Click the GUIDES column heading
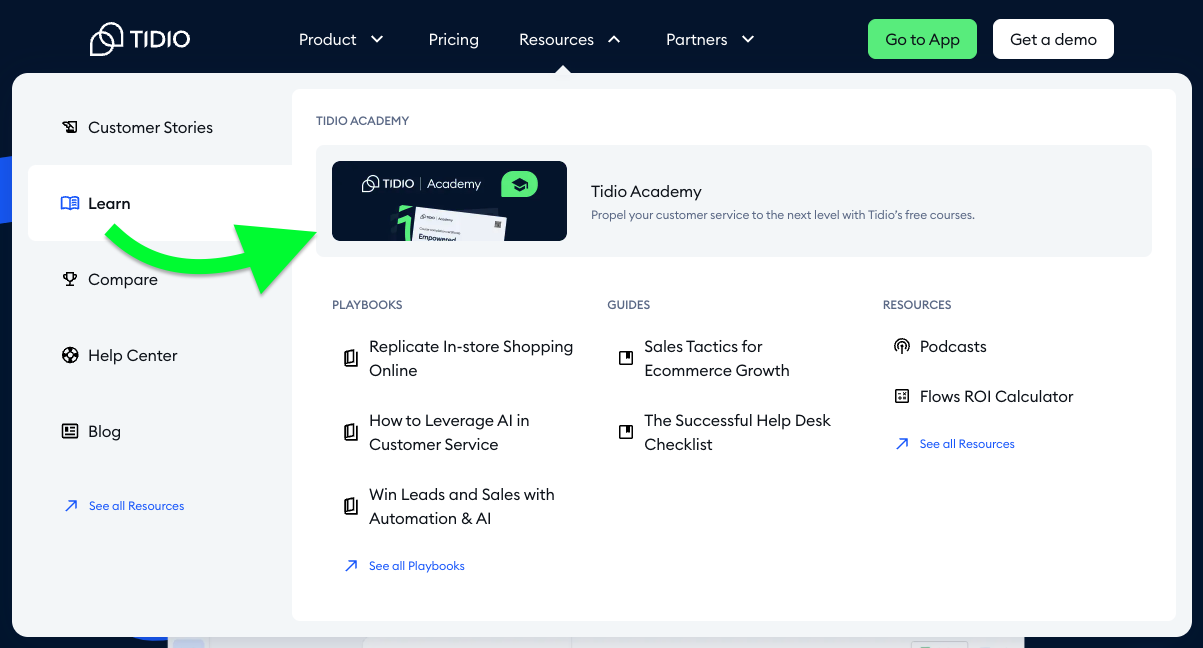This screenshot has width=1203, height=648. [x=629, y=305]
